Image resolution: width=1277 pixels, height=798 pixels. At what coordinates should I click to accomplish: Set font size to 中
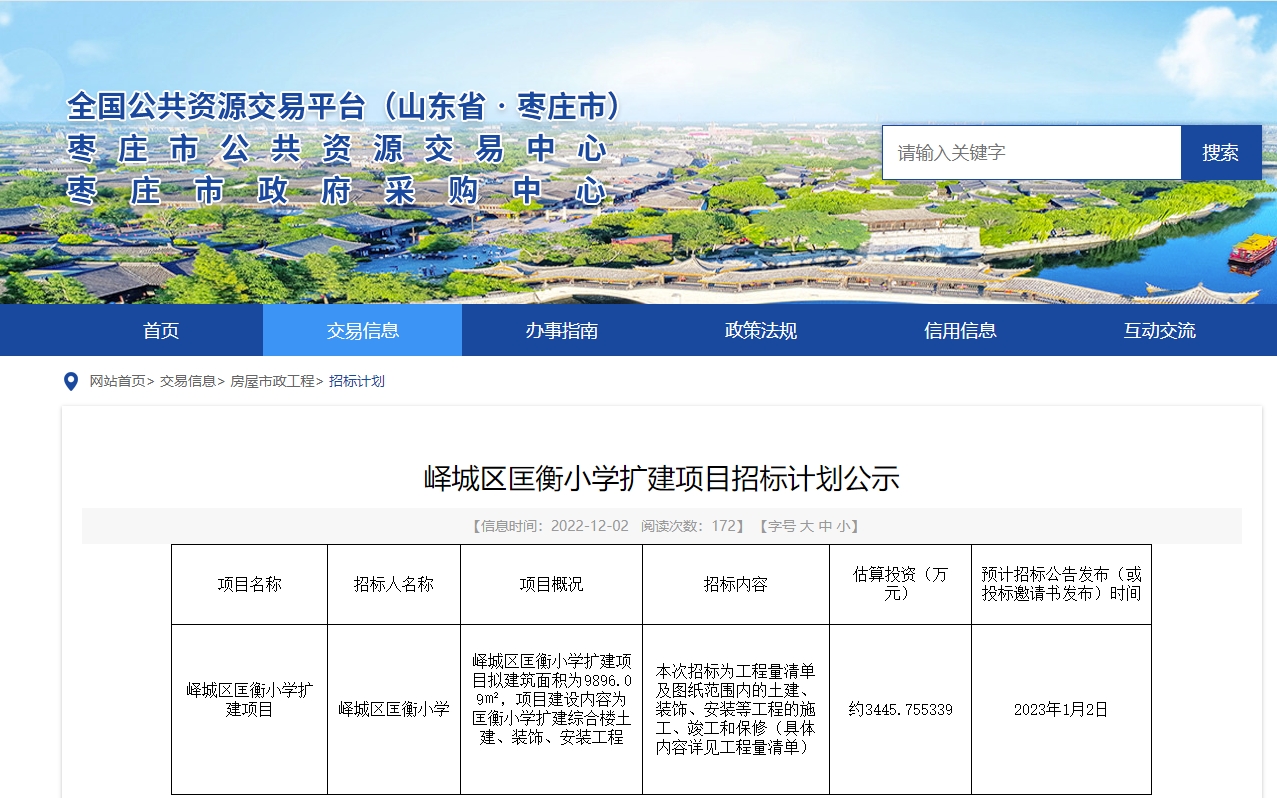tap(824, 526)
